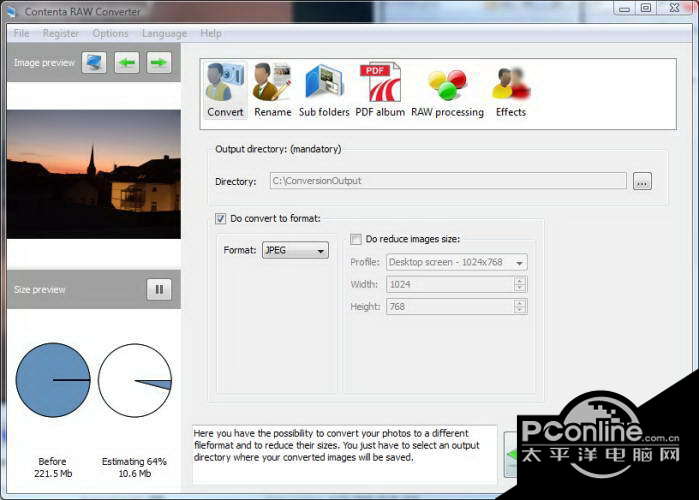The width and height of the screenshot is (699, 500).
Task: Click the Width 1024 spinner field
Action: point(457,284)
